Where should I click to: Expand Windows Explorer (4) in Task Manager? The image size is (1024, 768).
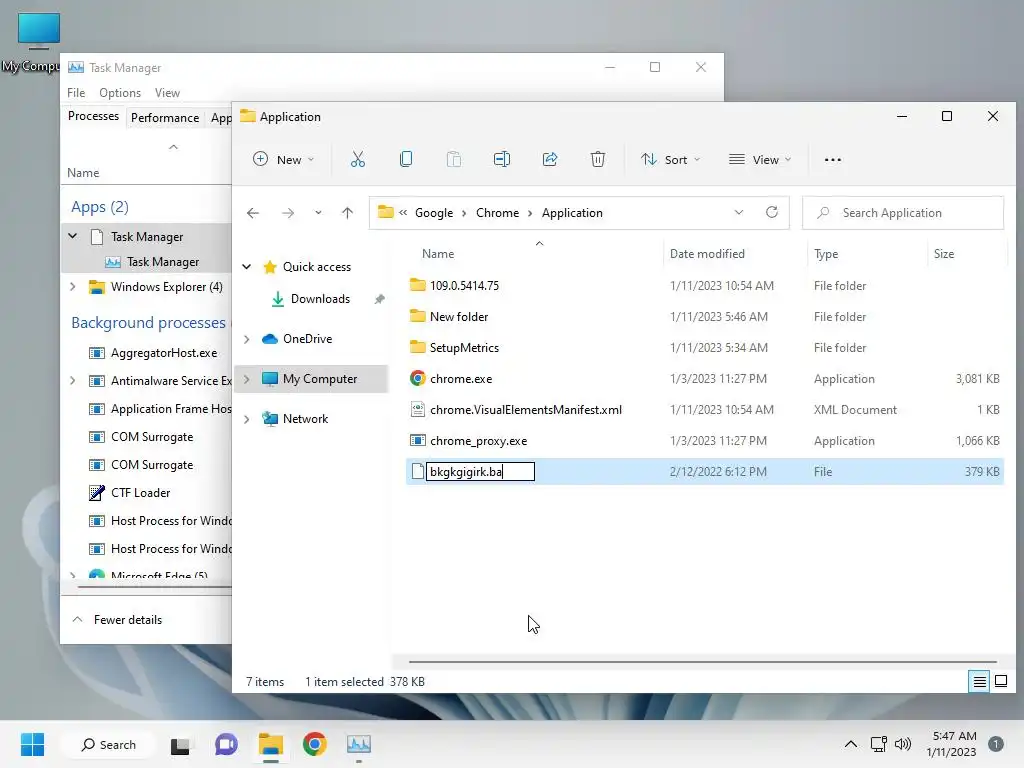pos(72,287)
